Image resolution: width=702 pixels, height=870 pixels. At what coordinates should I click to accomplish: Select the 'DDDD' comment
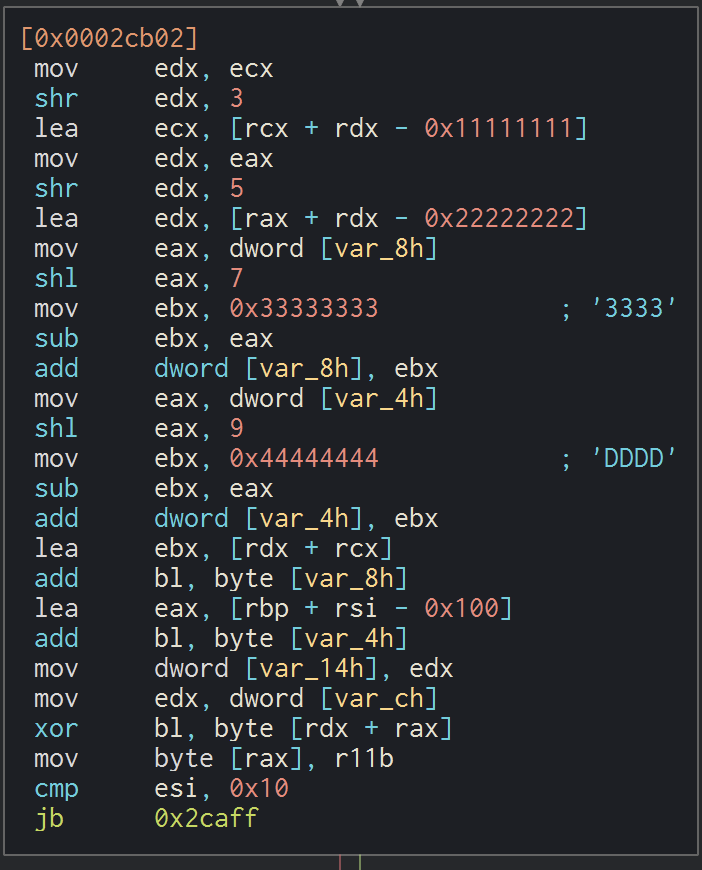click(x=634, y=458)
